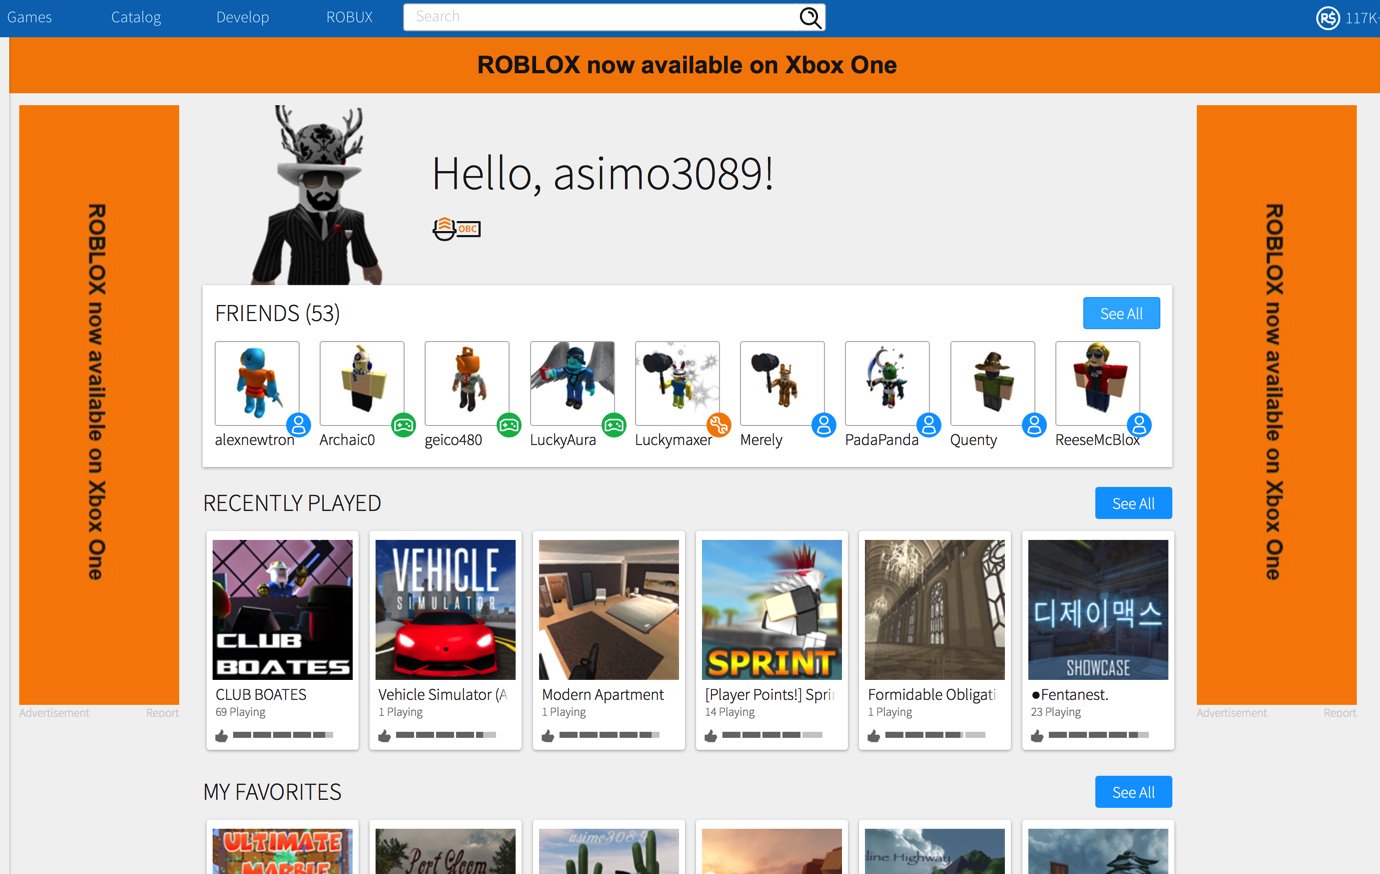The height and width of the screenshot is (874, 1380).
Task: Open the right vertical Xbox One ad
Action: tap(1277, 405)
